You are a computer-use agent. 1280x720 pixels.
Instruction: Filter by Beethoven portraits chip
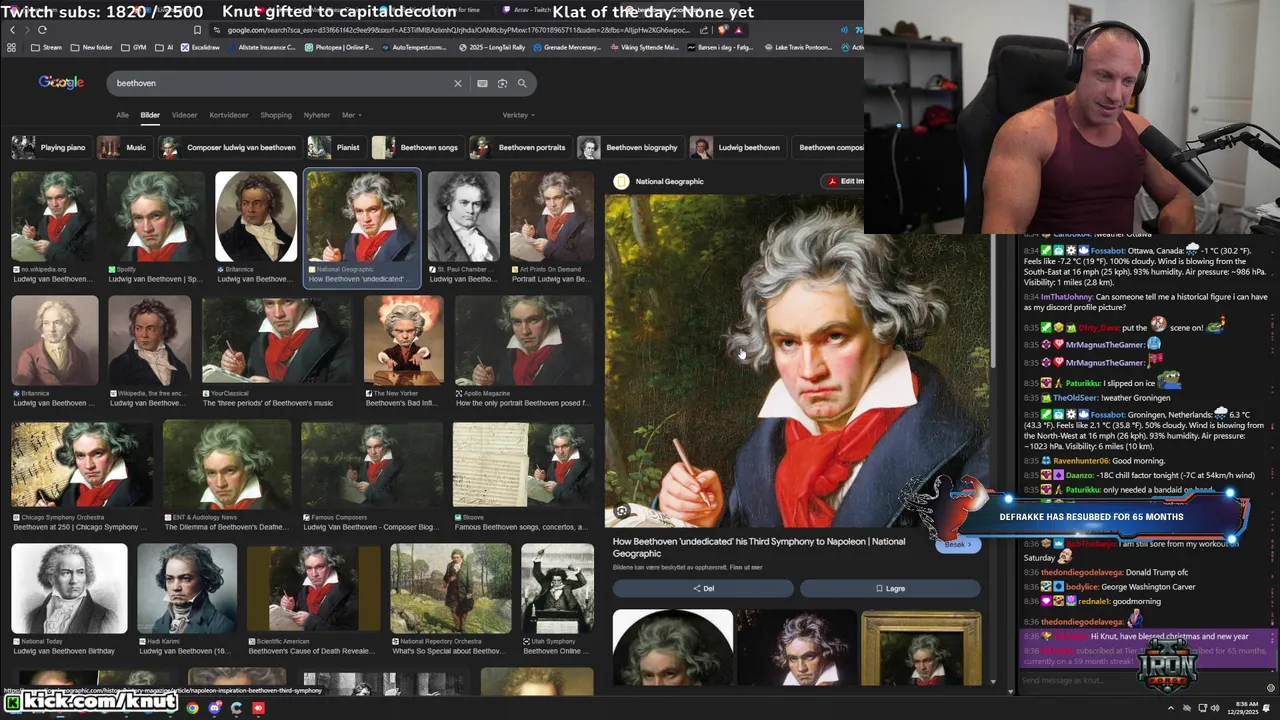tap(520, 147)
